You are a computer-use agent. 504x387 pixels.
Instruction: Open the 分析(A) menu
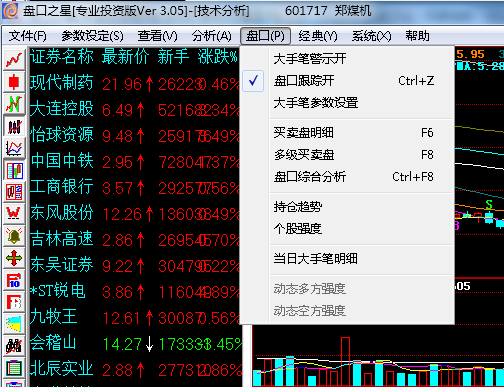click(211, 36)
